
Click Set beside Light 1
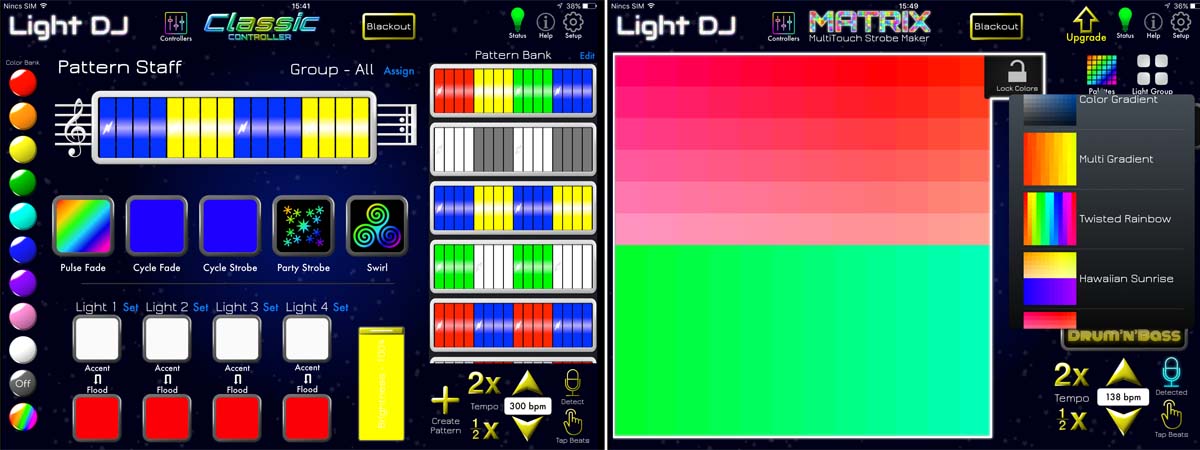130,307
